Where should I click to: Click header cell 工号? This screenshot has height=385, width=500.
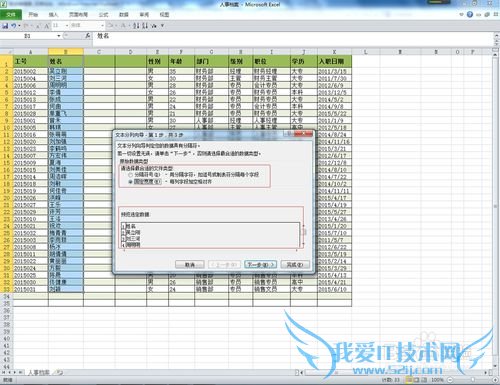31,61
